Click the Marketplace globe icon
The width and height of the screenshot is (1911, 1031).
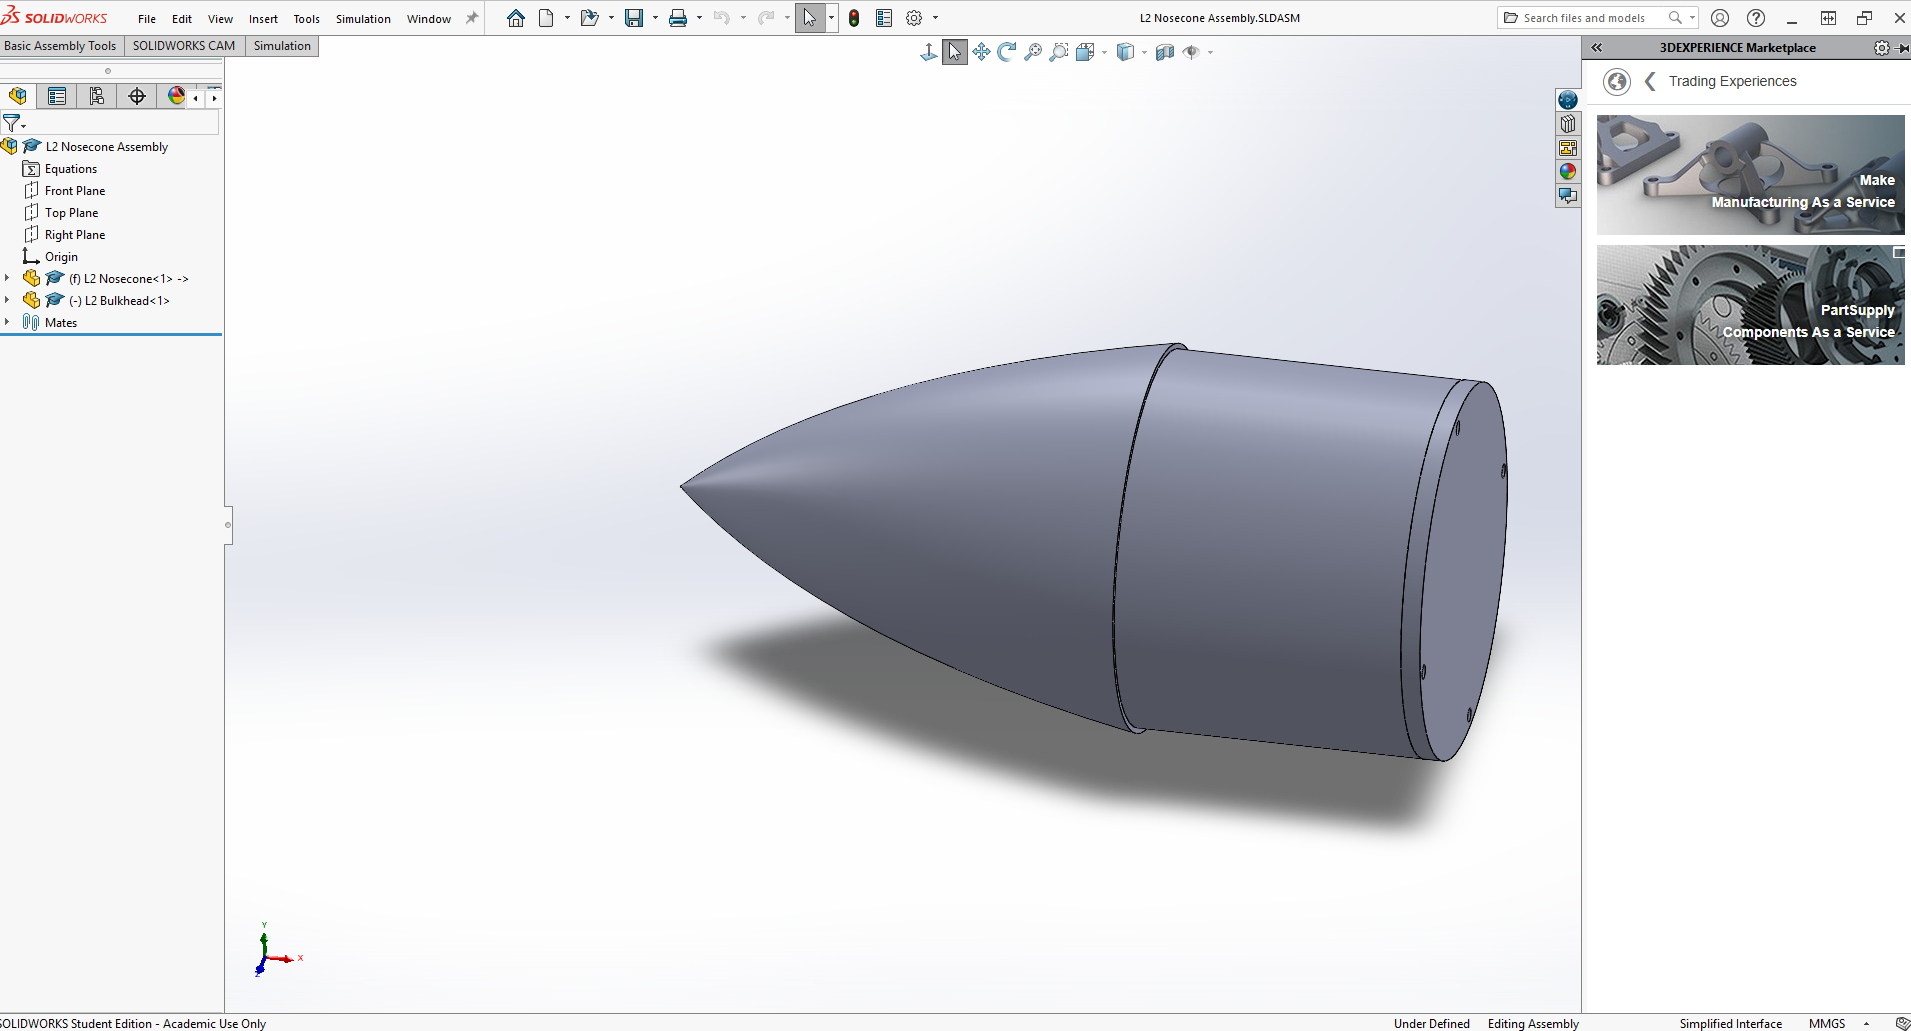1617,82
